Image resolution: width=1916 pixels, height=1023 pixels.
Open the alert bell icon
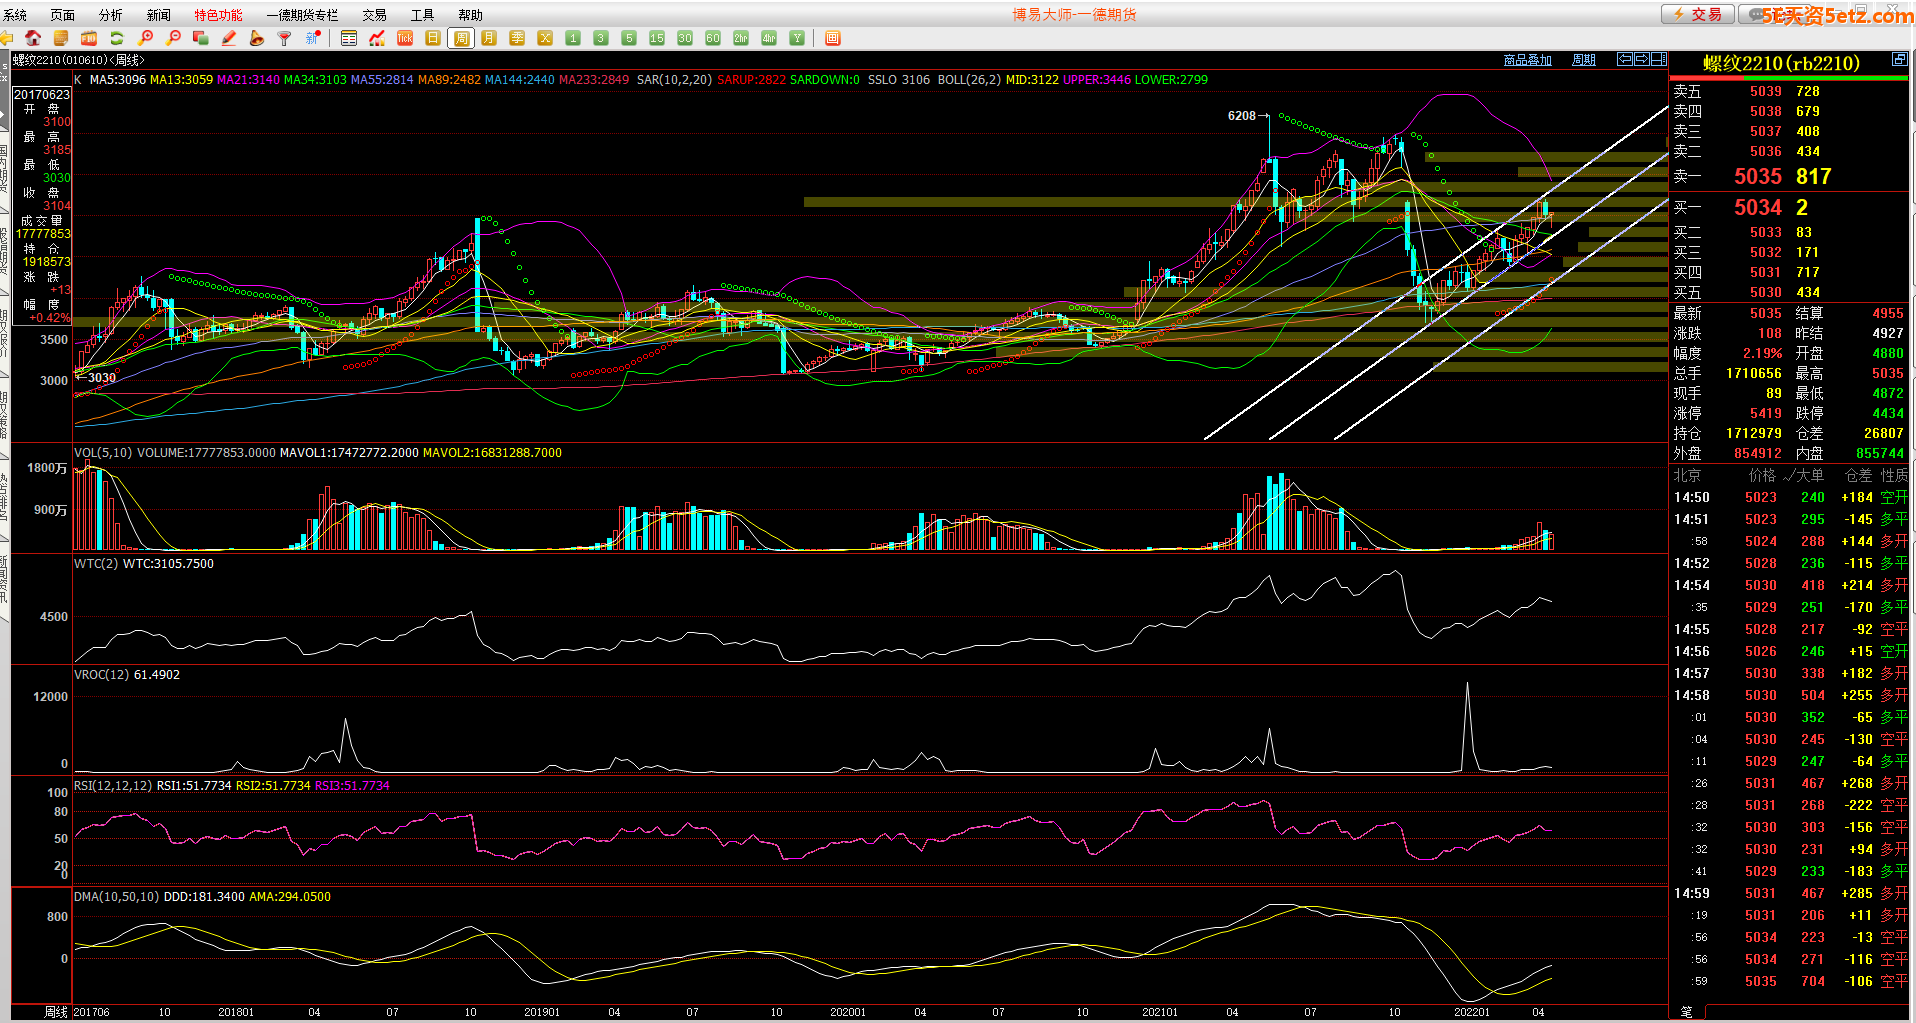click(x=257, y=38)
